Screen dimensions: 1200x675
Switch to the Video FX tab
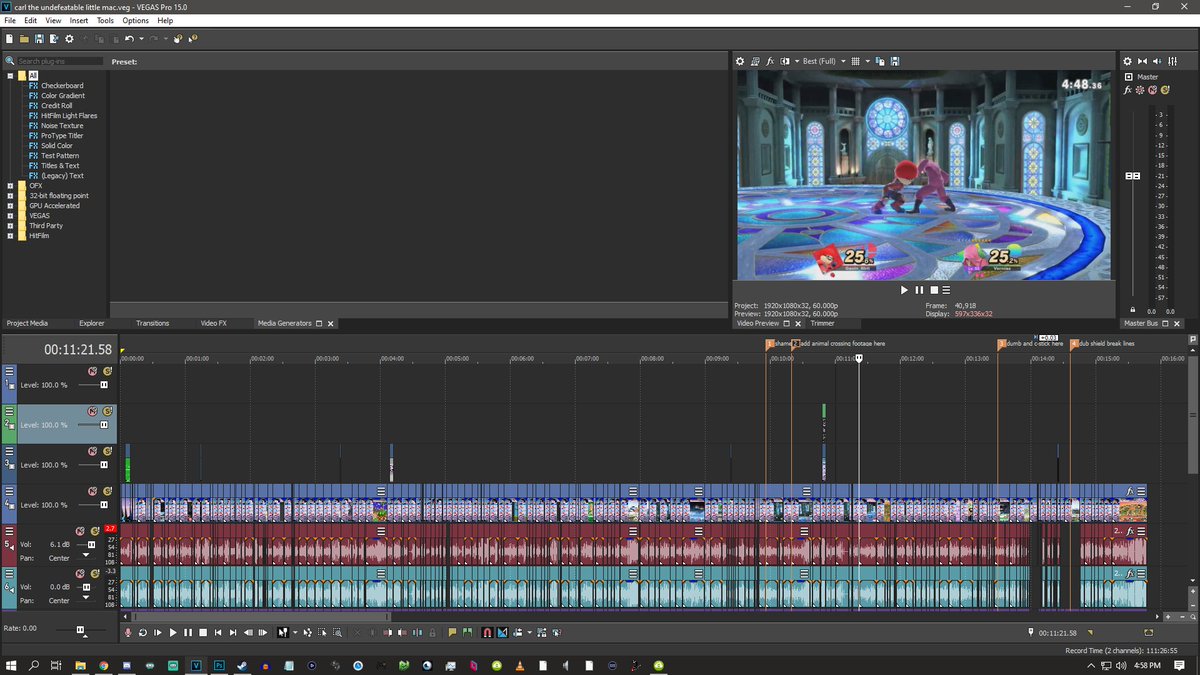[213, 323]
